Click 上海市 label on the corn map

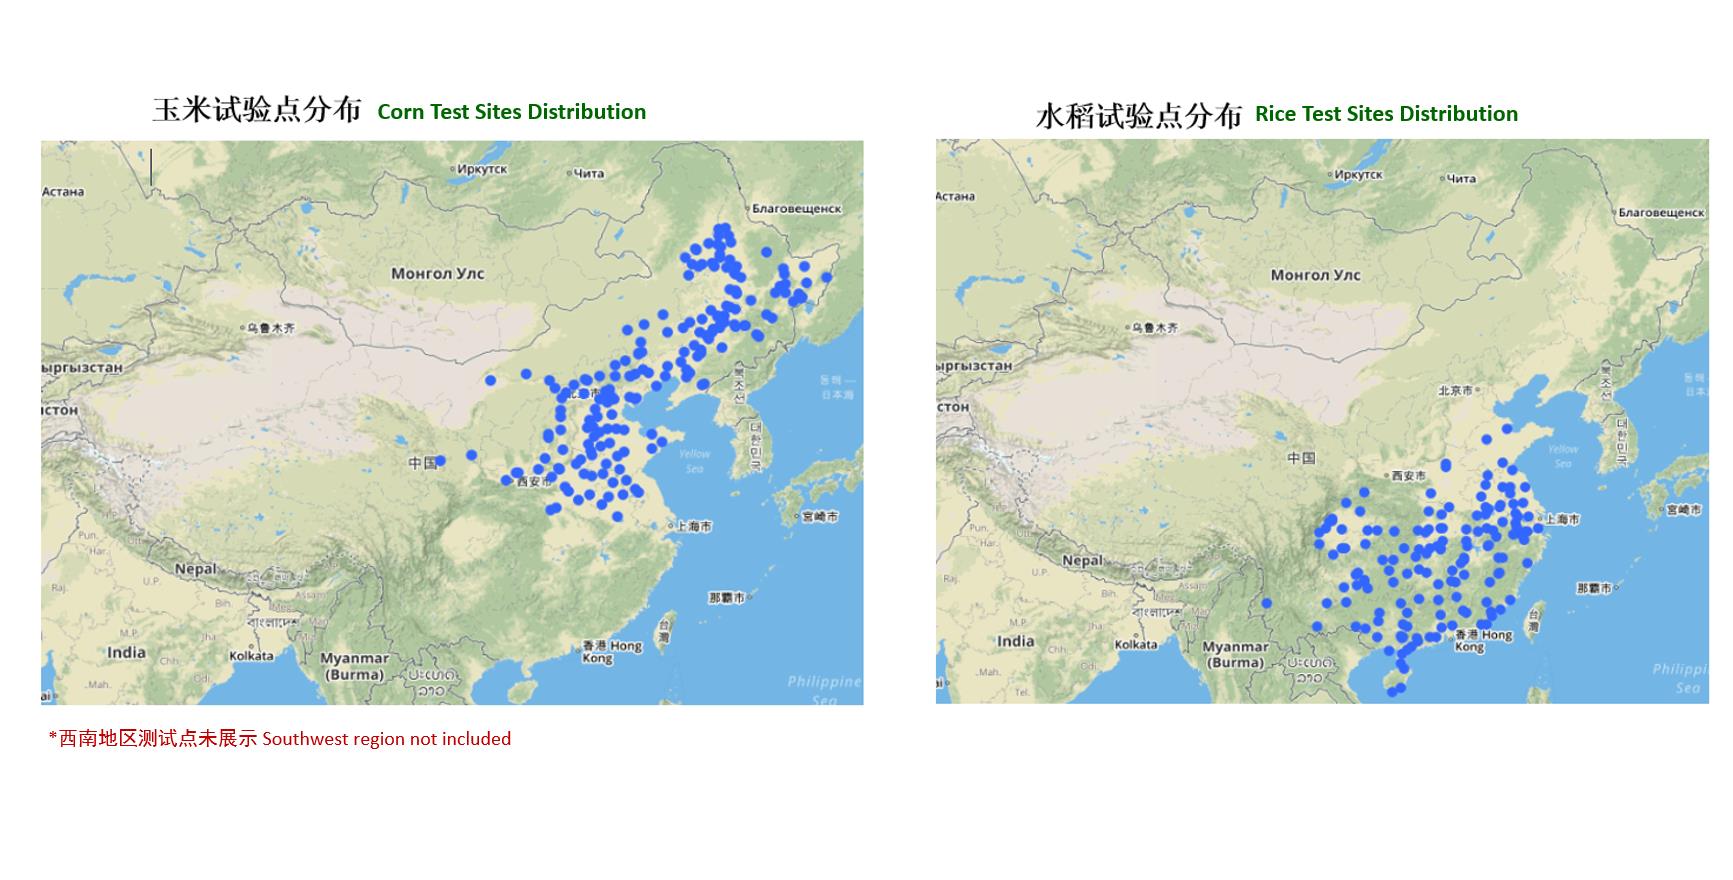tap(692, 526)
